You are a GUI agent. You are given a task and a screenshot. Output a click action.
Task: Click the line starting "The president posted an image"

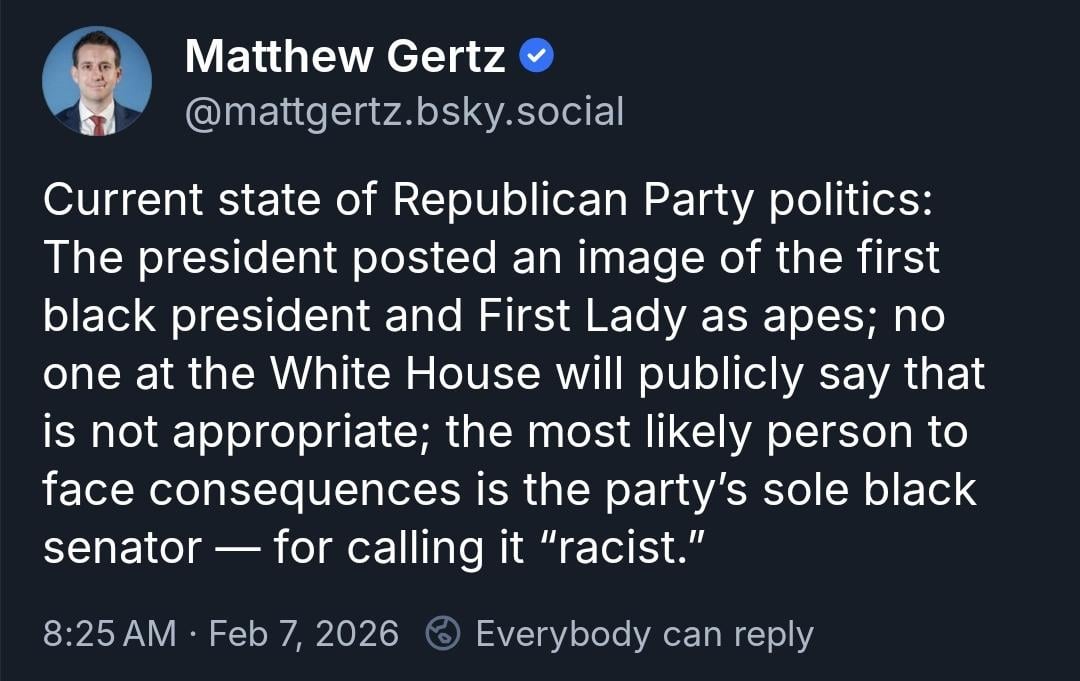pos(492,258)
